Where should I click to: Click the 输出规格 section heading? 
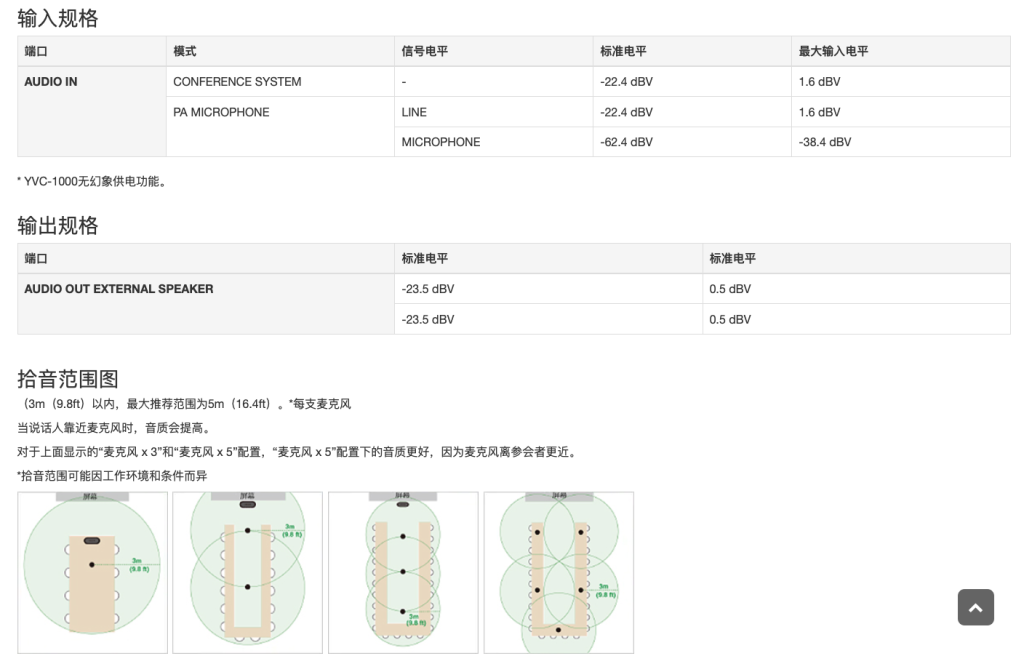tap(56, 225)
